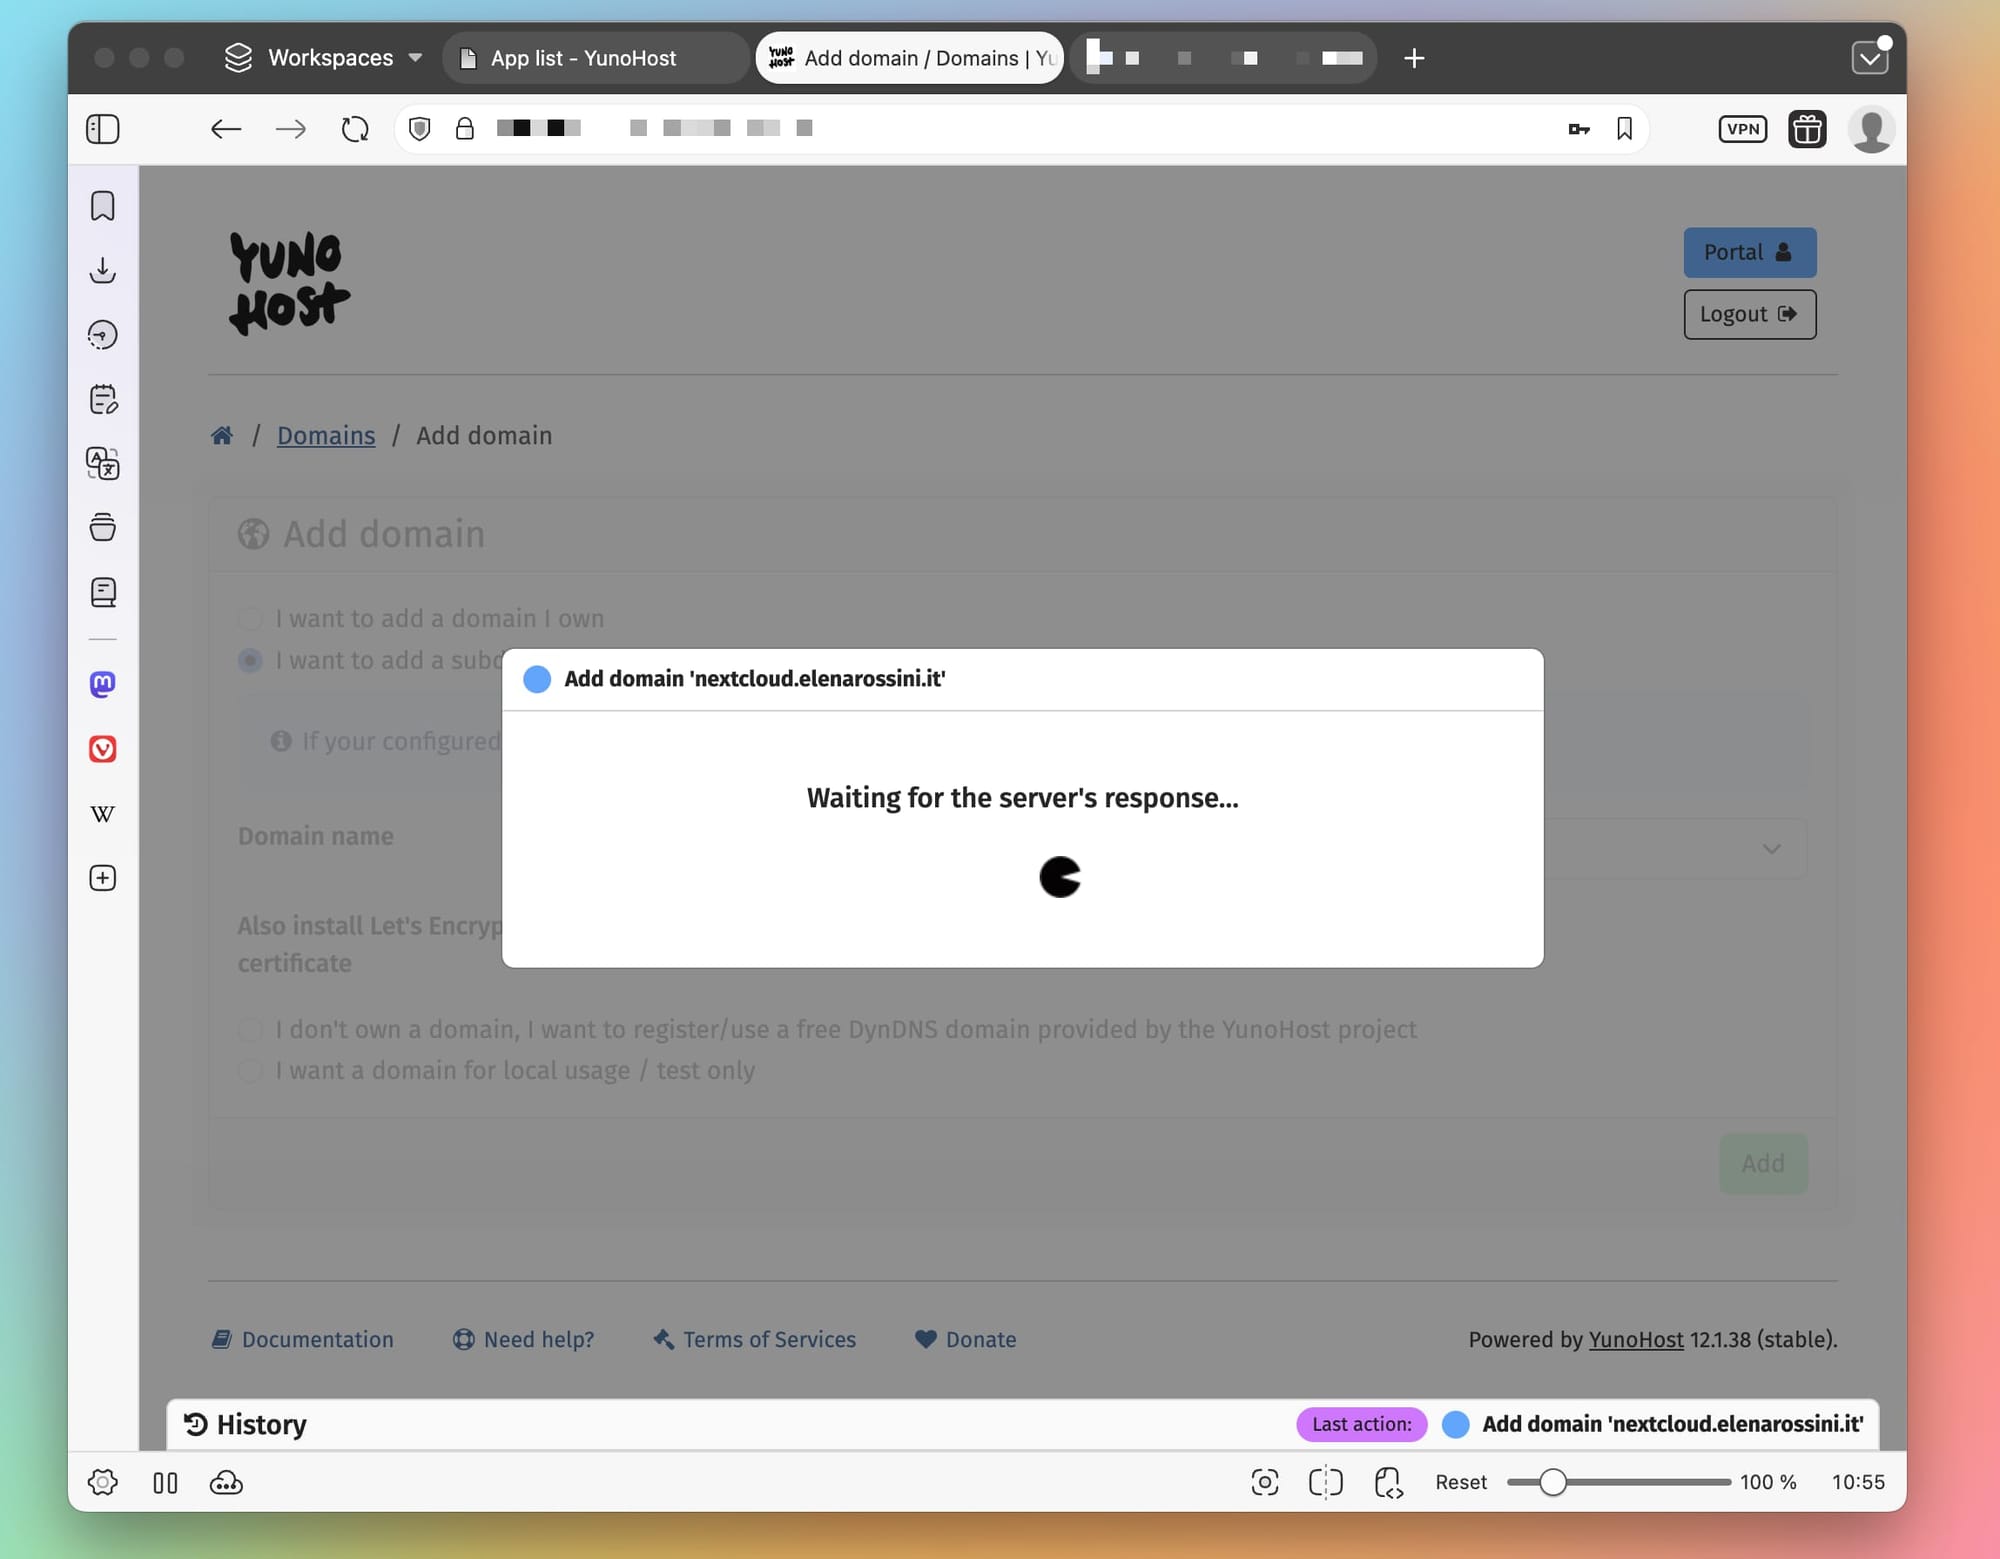Capture a page screenshot from the status bar
This screenshot has height=1559, width=2000.
click(x=1264, y=1483)
